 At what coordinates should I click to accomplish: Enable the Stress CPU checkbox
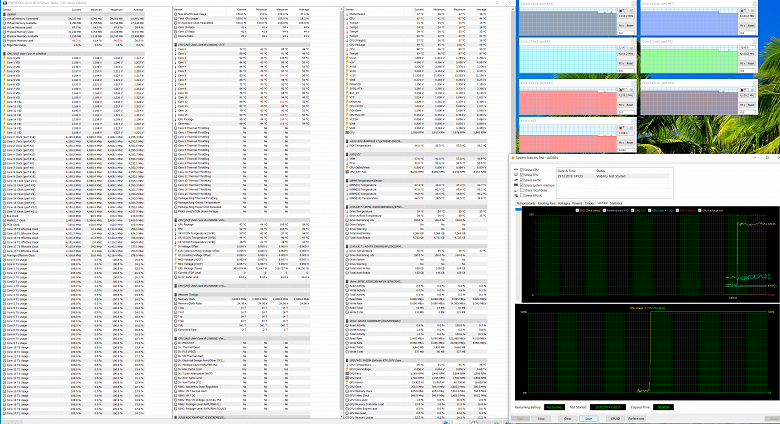tap(522, 170)
